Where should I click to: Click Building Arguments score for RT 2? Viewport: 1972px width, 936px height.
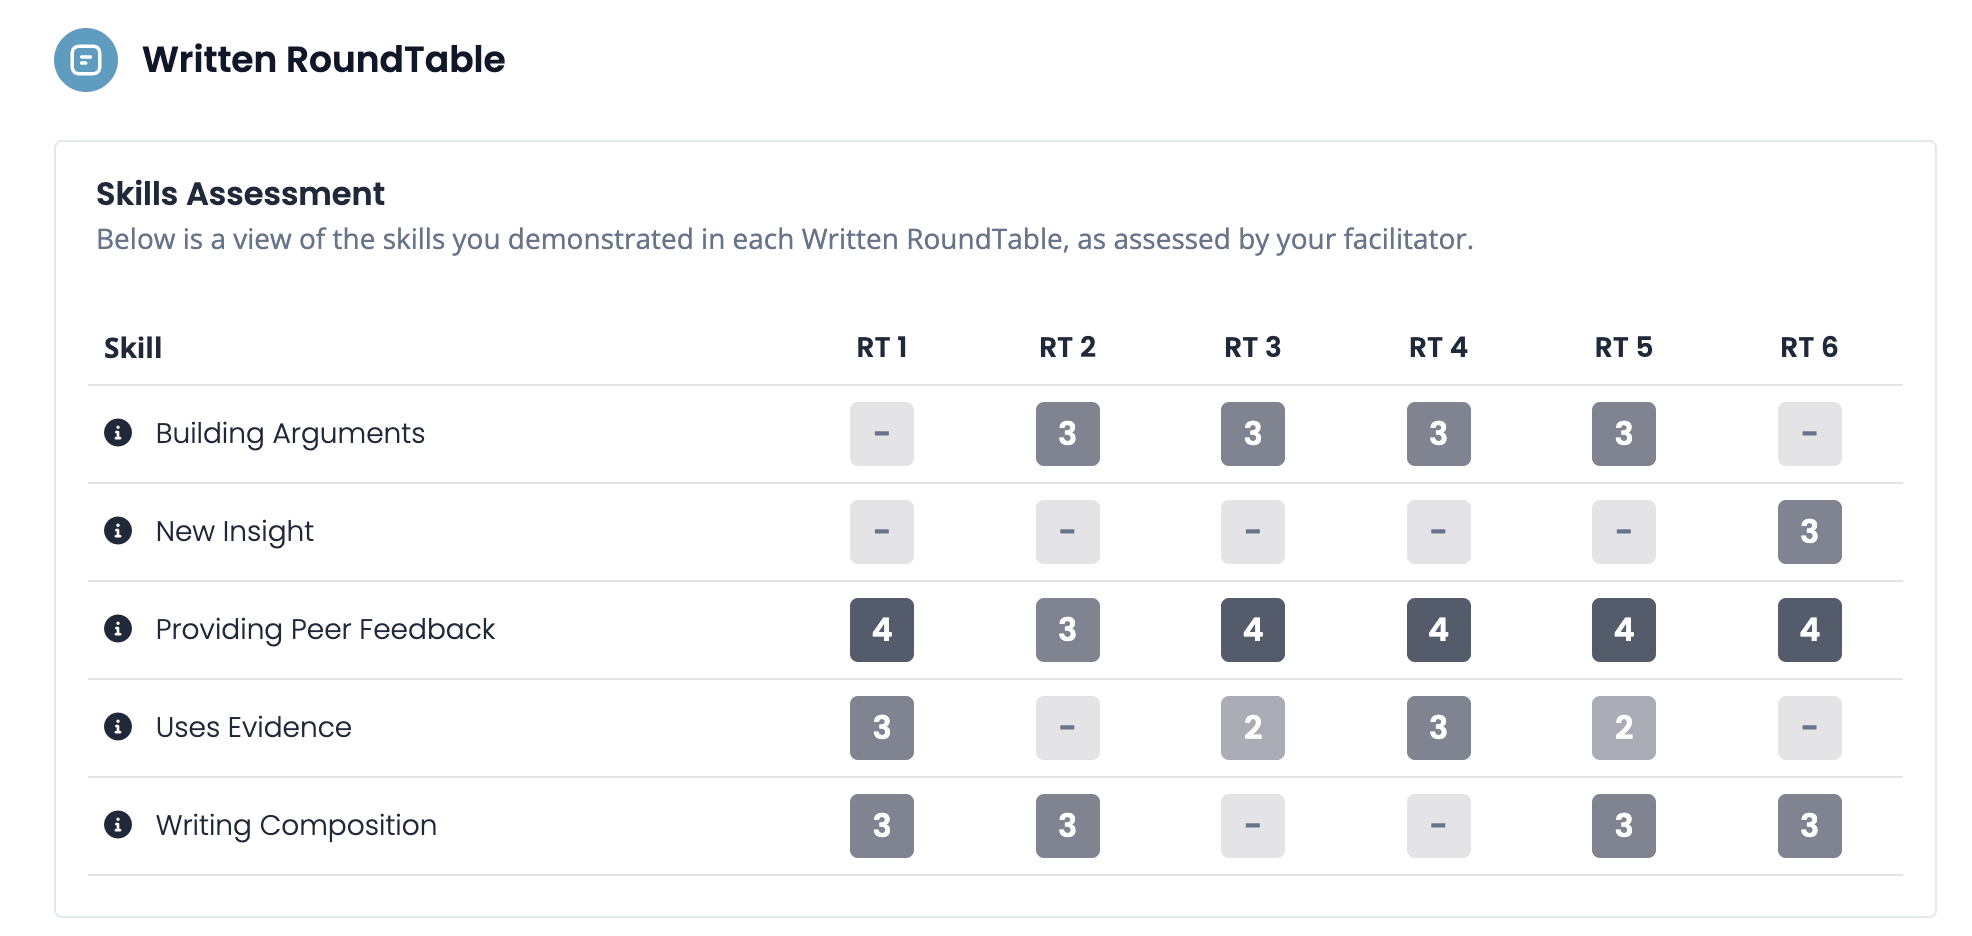1067,434
